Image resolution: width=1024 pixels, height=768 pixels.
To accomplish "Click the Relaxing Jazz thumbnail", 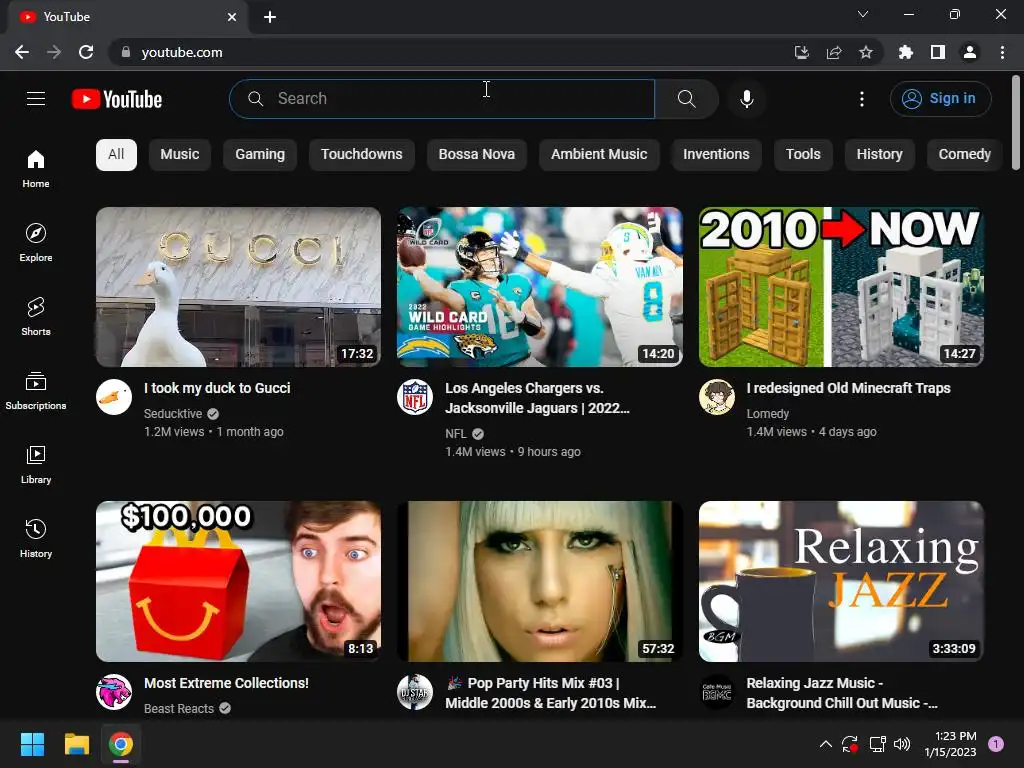I will pyautogui.click(x=841, y=581).
